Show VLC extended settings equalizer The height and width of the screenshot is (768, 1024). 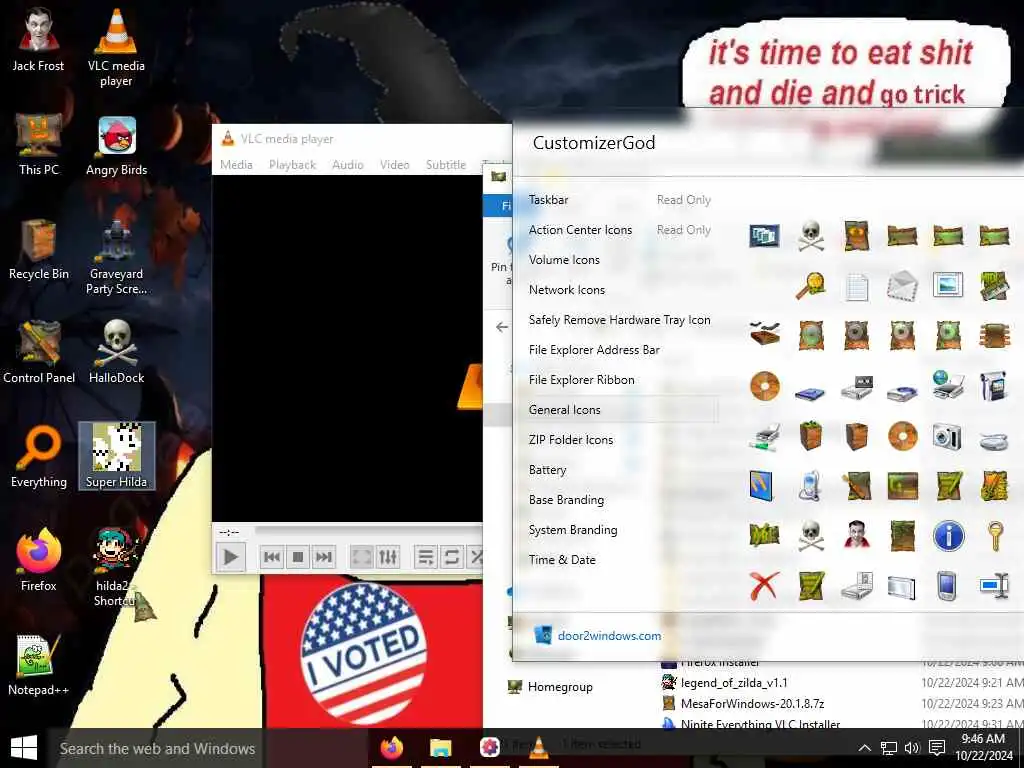point(388,557)
